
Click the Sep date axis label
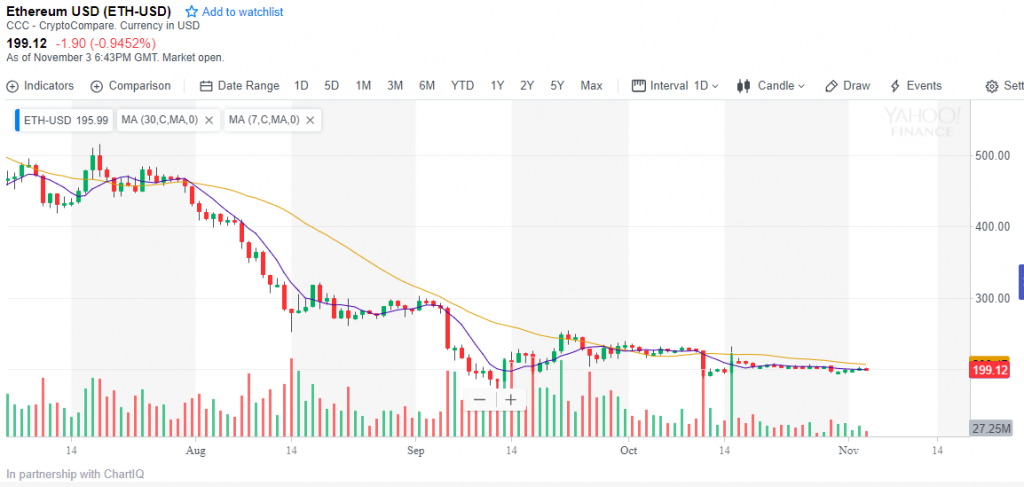point(415,450)
